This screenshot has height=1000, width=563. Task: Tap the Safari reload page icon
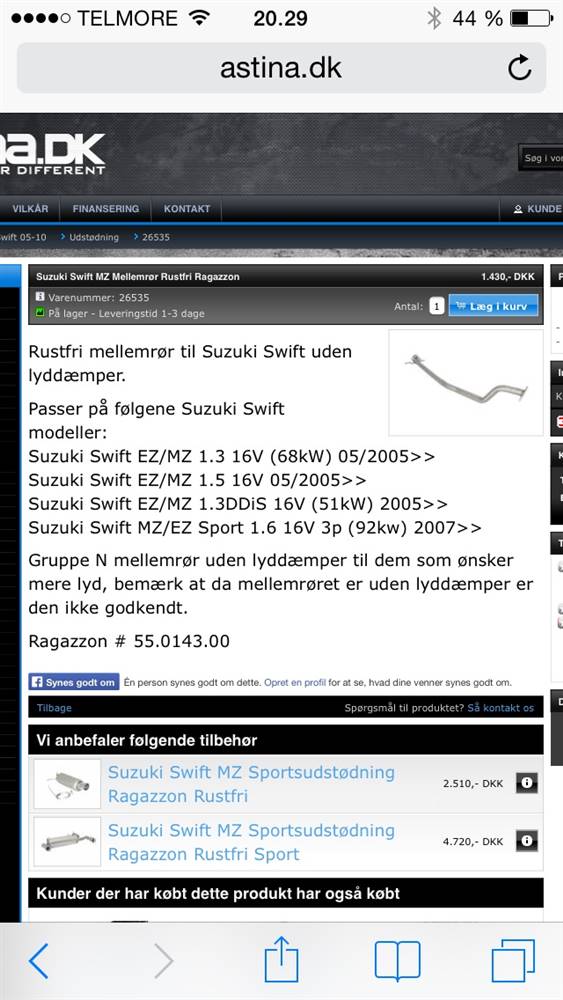tap(520, 67)
